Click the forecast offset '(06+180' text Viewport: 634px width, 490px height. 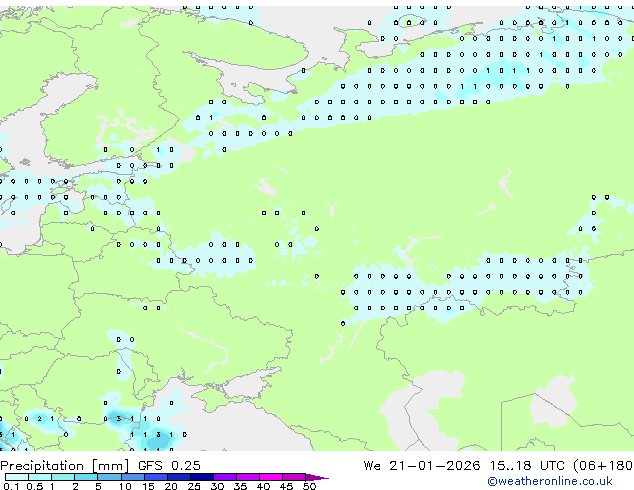pos(603,465)
